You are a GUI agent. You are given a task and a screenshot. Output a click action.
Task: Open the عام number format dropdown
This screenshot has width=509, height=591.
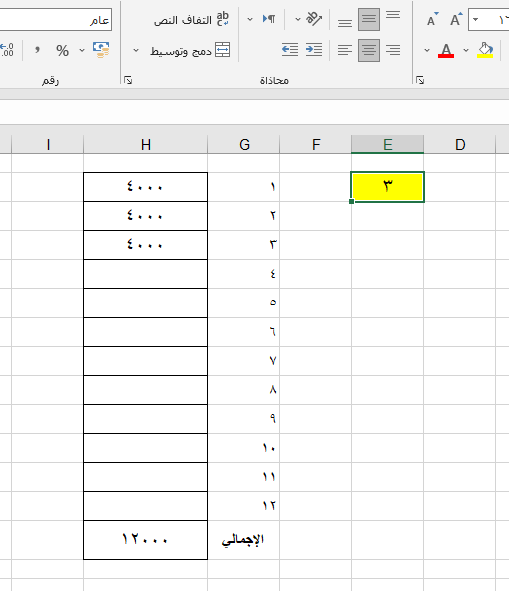coord(55,20)
